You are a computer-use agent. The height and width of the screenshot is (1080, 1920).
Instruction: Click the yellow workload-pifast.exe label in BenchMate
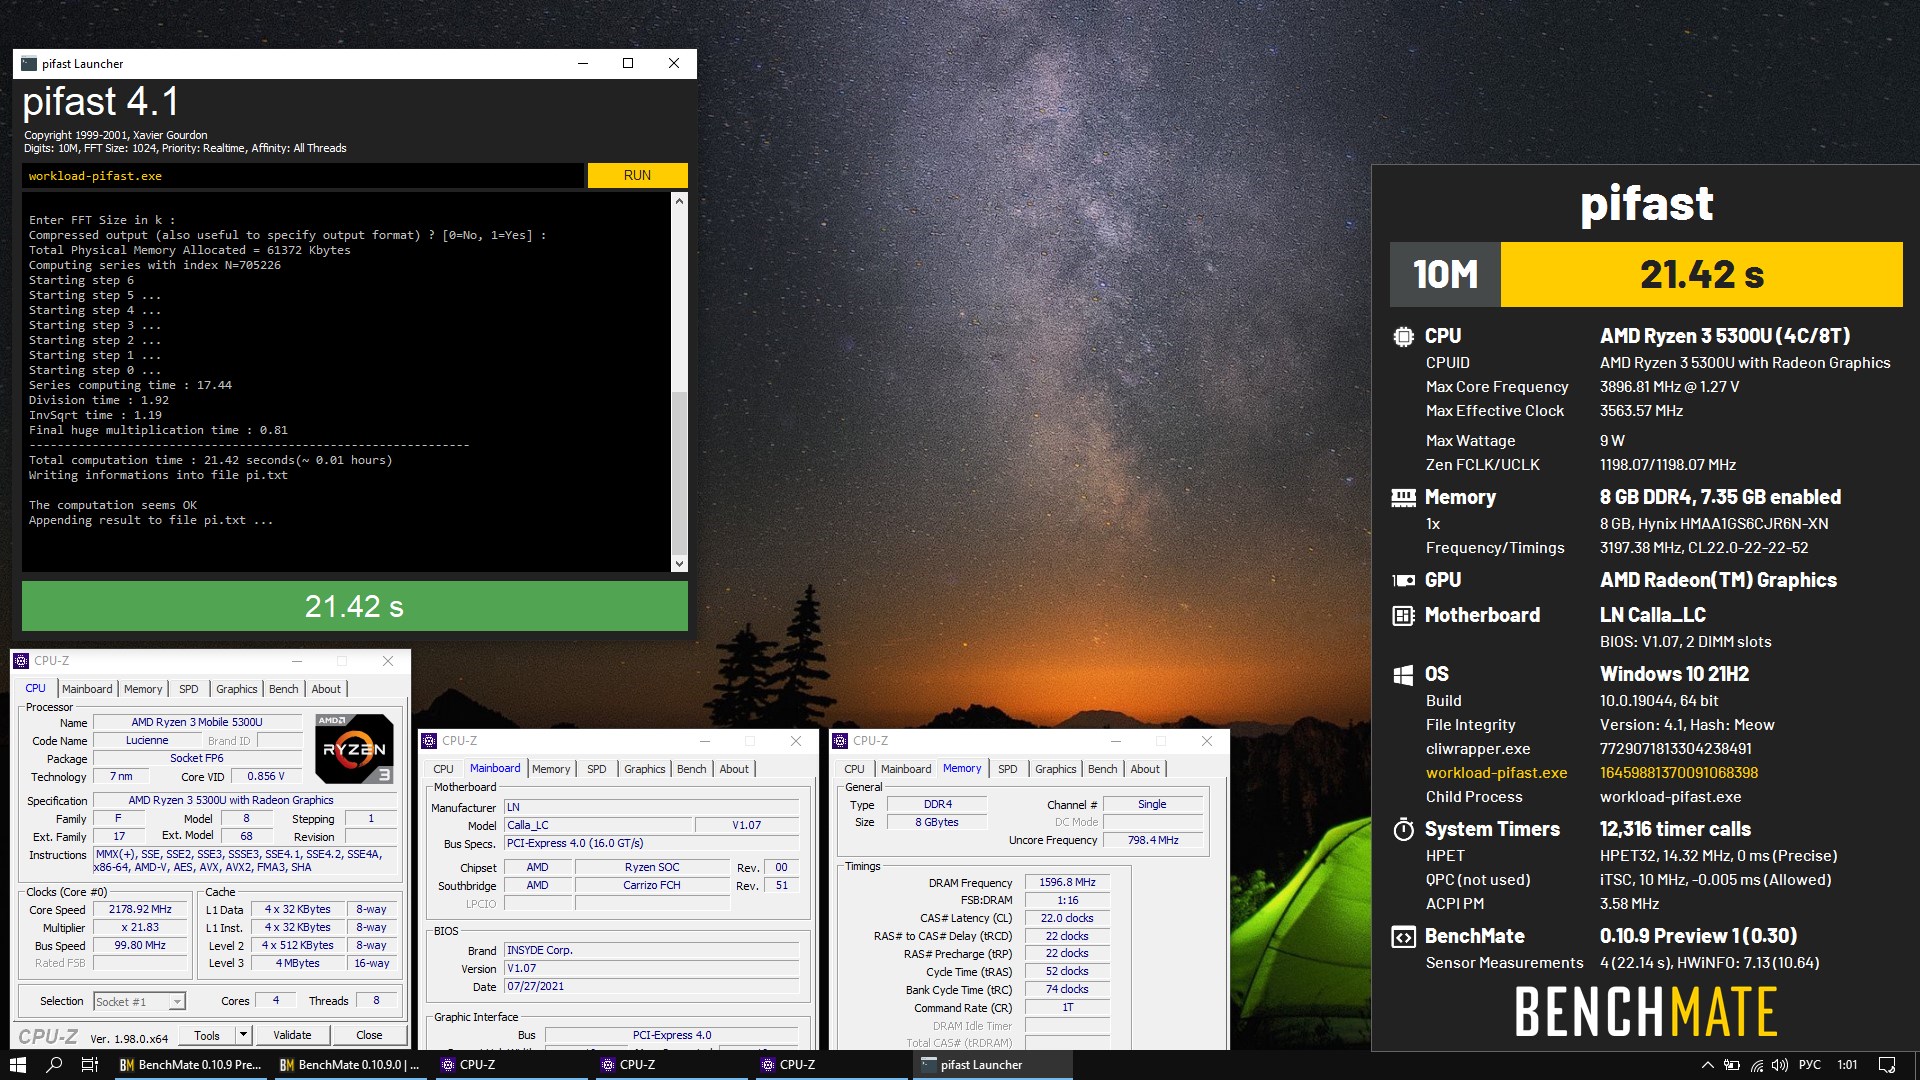click(1496, 773)
